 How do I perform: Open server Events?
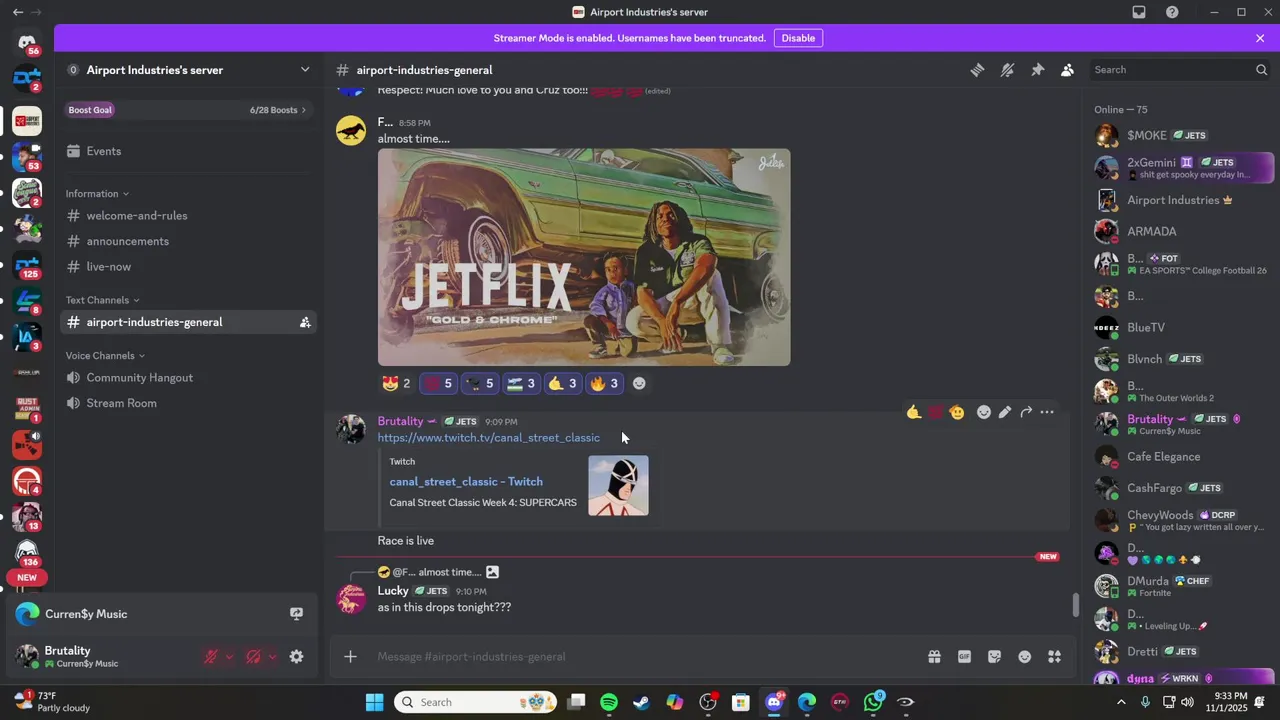(x=188, y=151)
